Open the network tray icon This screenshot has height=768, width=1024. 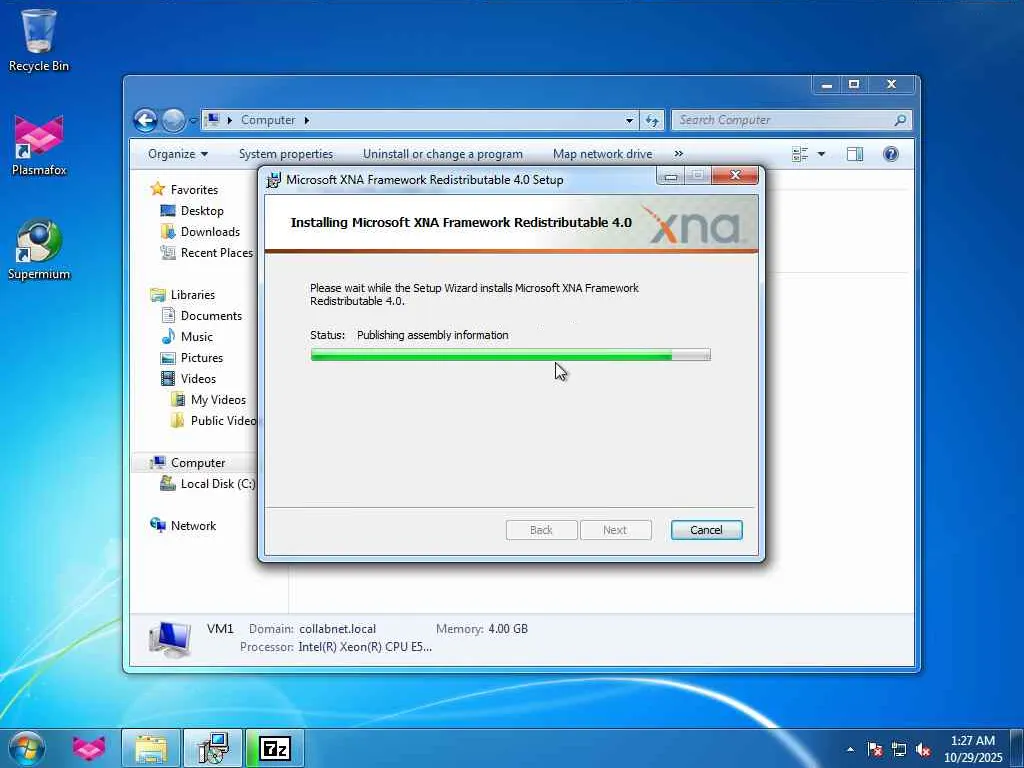pyautogui.click(x=899, y=750)
